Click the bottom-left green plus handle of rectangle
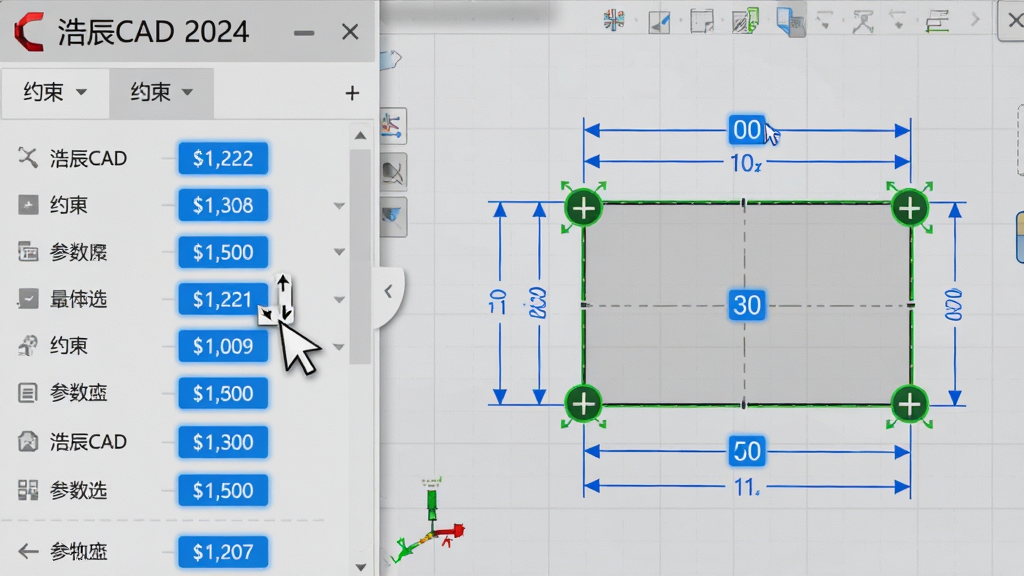The height and width of the screenshot is (576, 1024). coord(583,404)
